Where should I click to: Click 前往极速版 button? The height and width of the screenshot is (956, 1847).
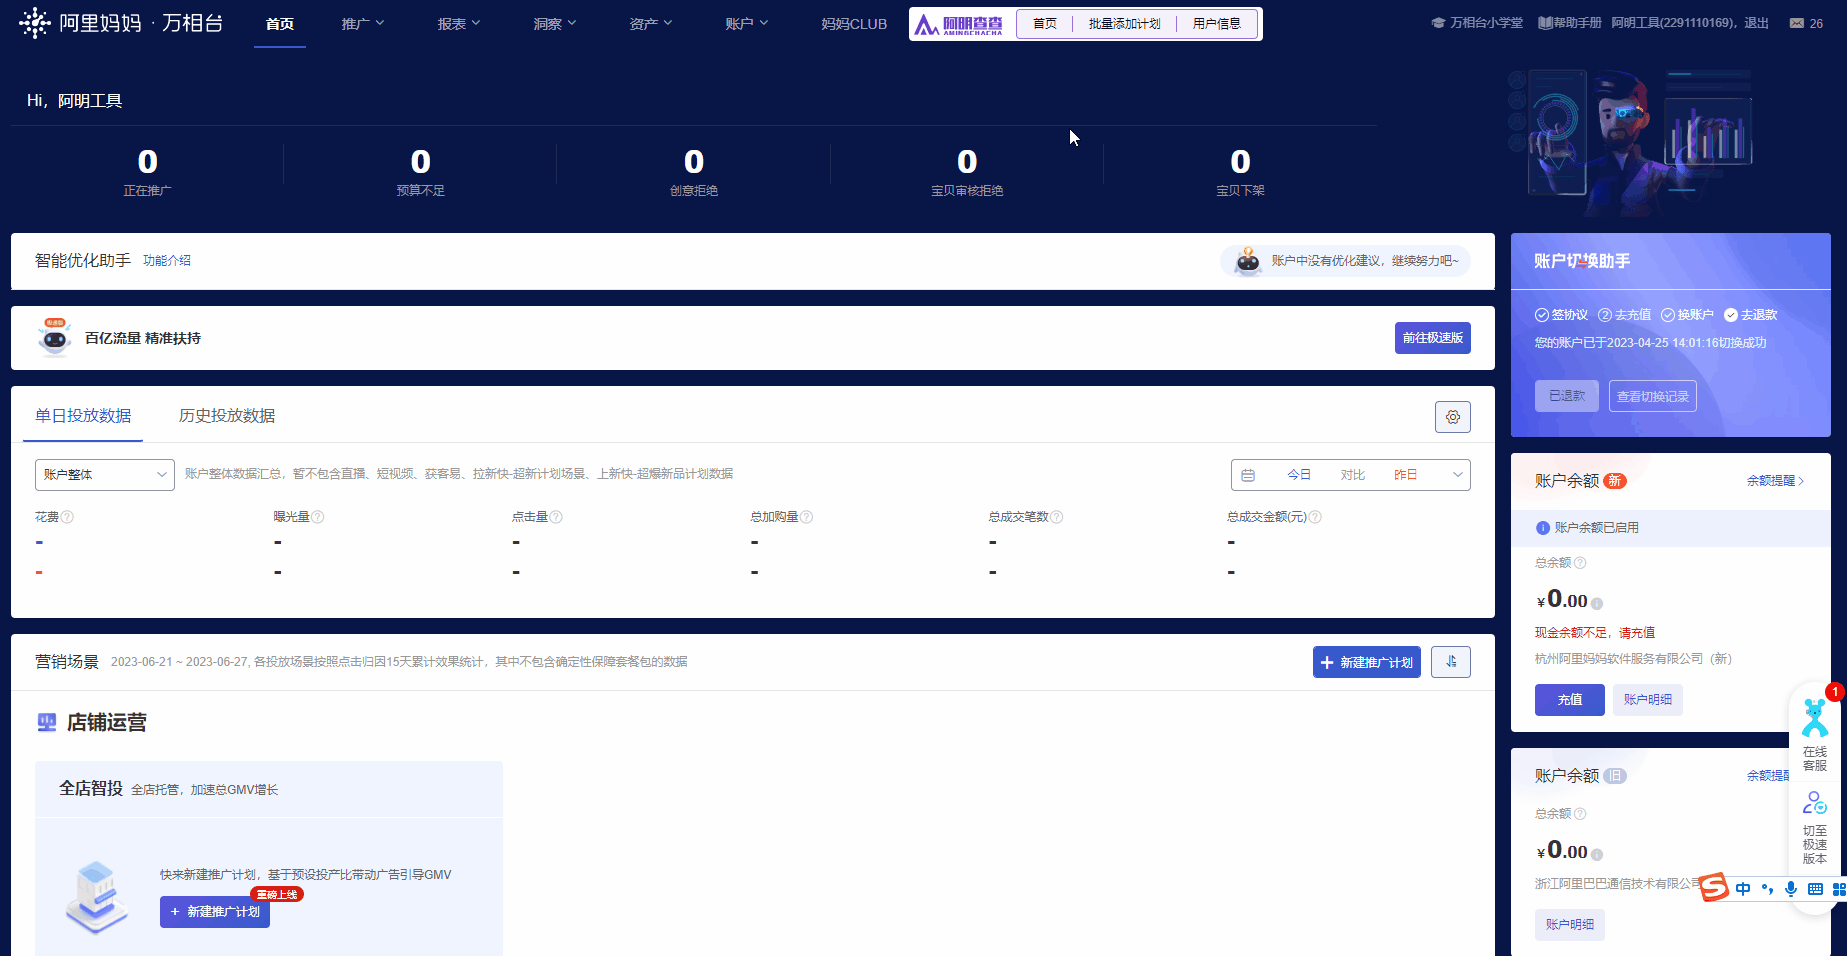tap(1433, 338)
